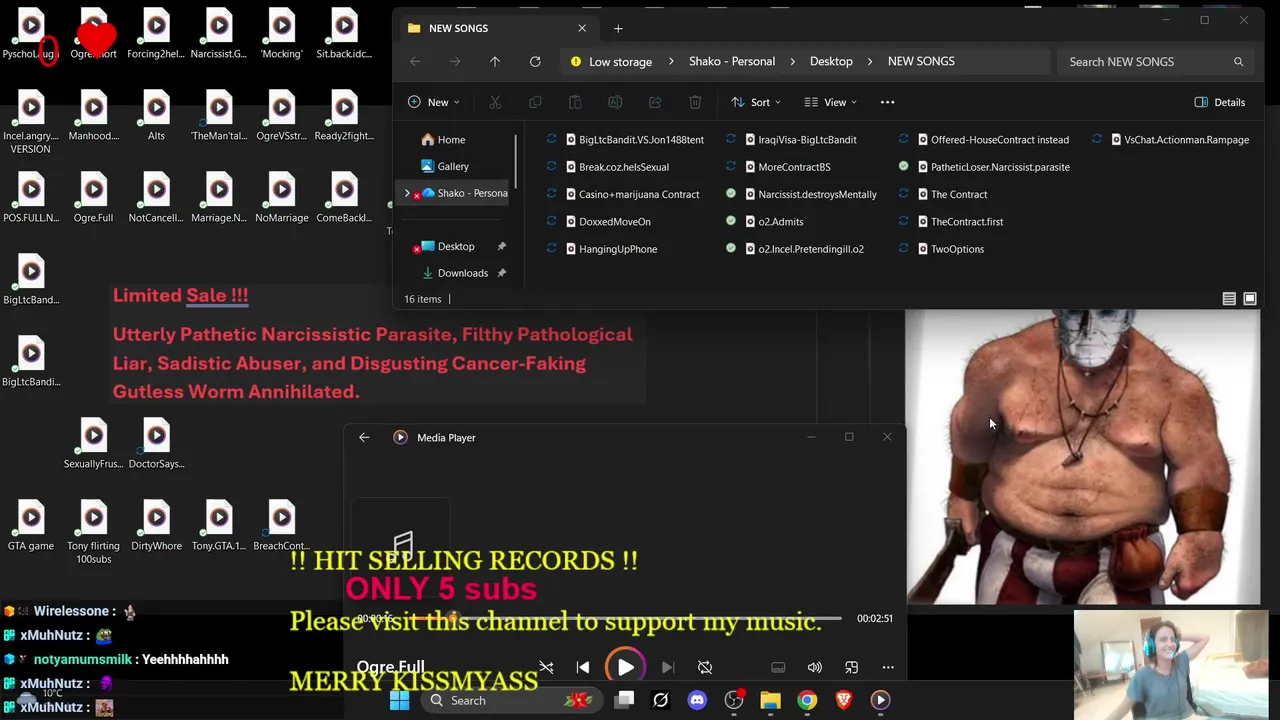Image resolution: width=1280 pixels, height=720 pixels.
Task: Play the Ogre Full track in Media Player
Action: [x=625, y=667]
